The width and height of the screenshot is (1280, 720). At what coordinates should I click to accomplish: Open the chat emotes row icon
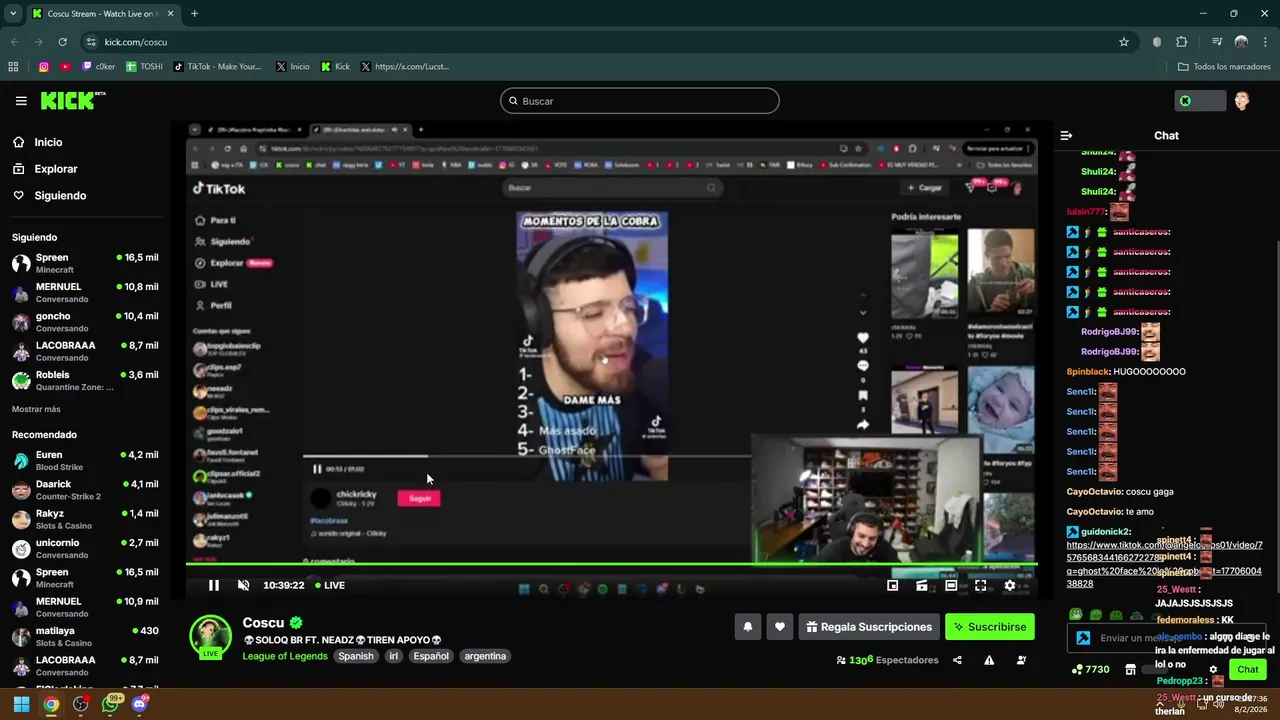[1075, 615]
